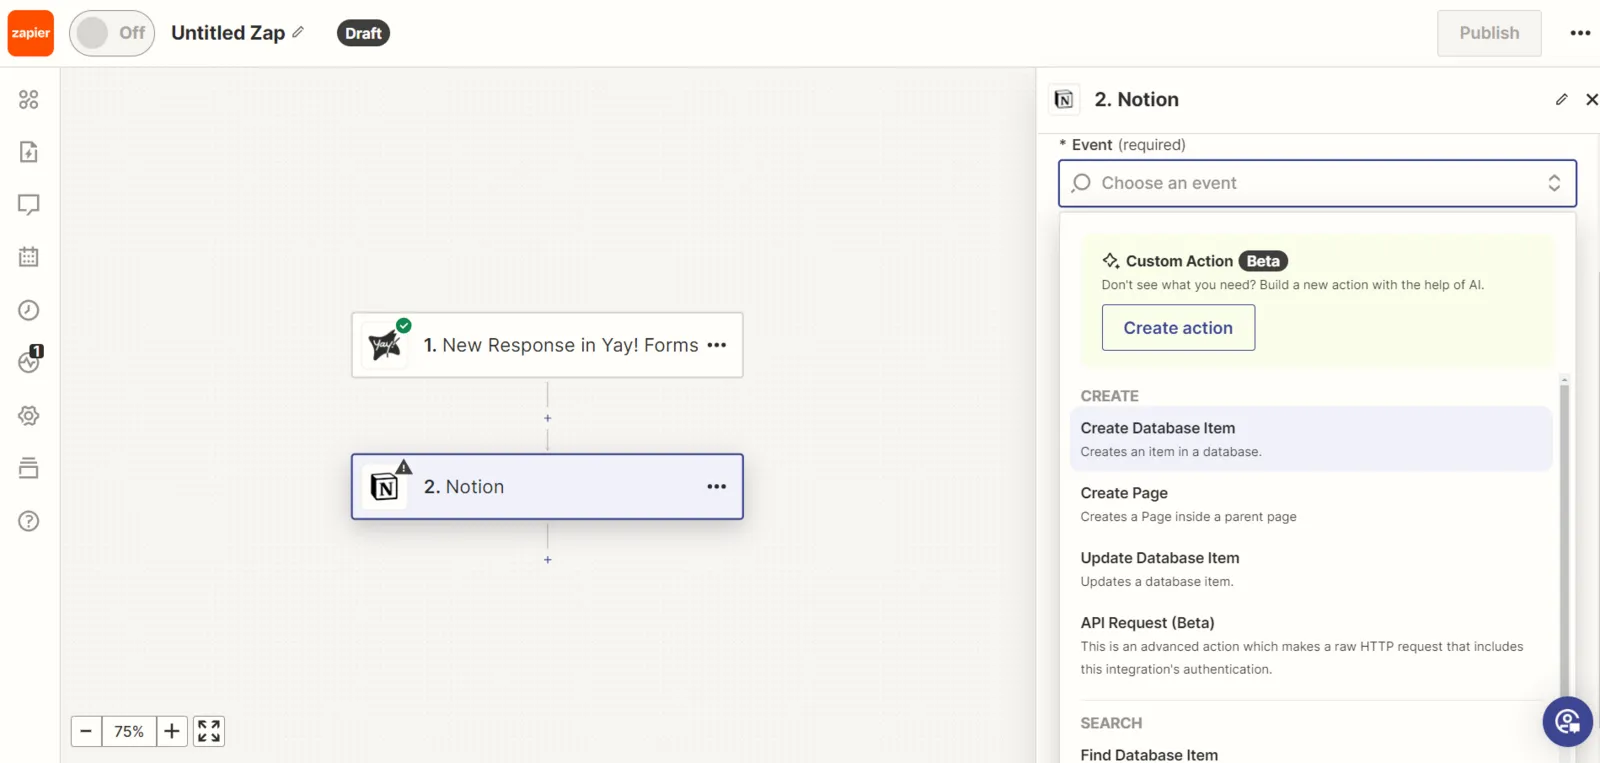Click the warning triangle on Notion step
The height and width of the screenshot is (763, 1600).
pyautogui.click(x=404, y=467)
